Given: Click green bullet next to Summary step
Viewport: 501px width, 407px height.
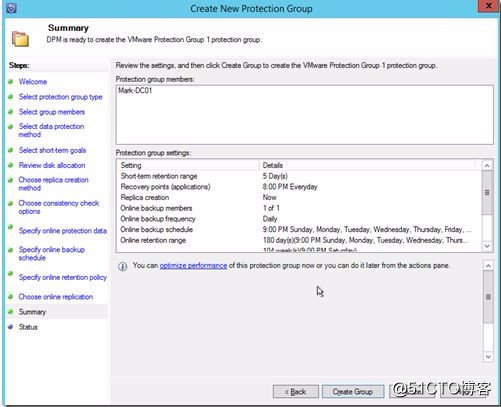Looking at the screenshot, I should click(11, 312).
